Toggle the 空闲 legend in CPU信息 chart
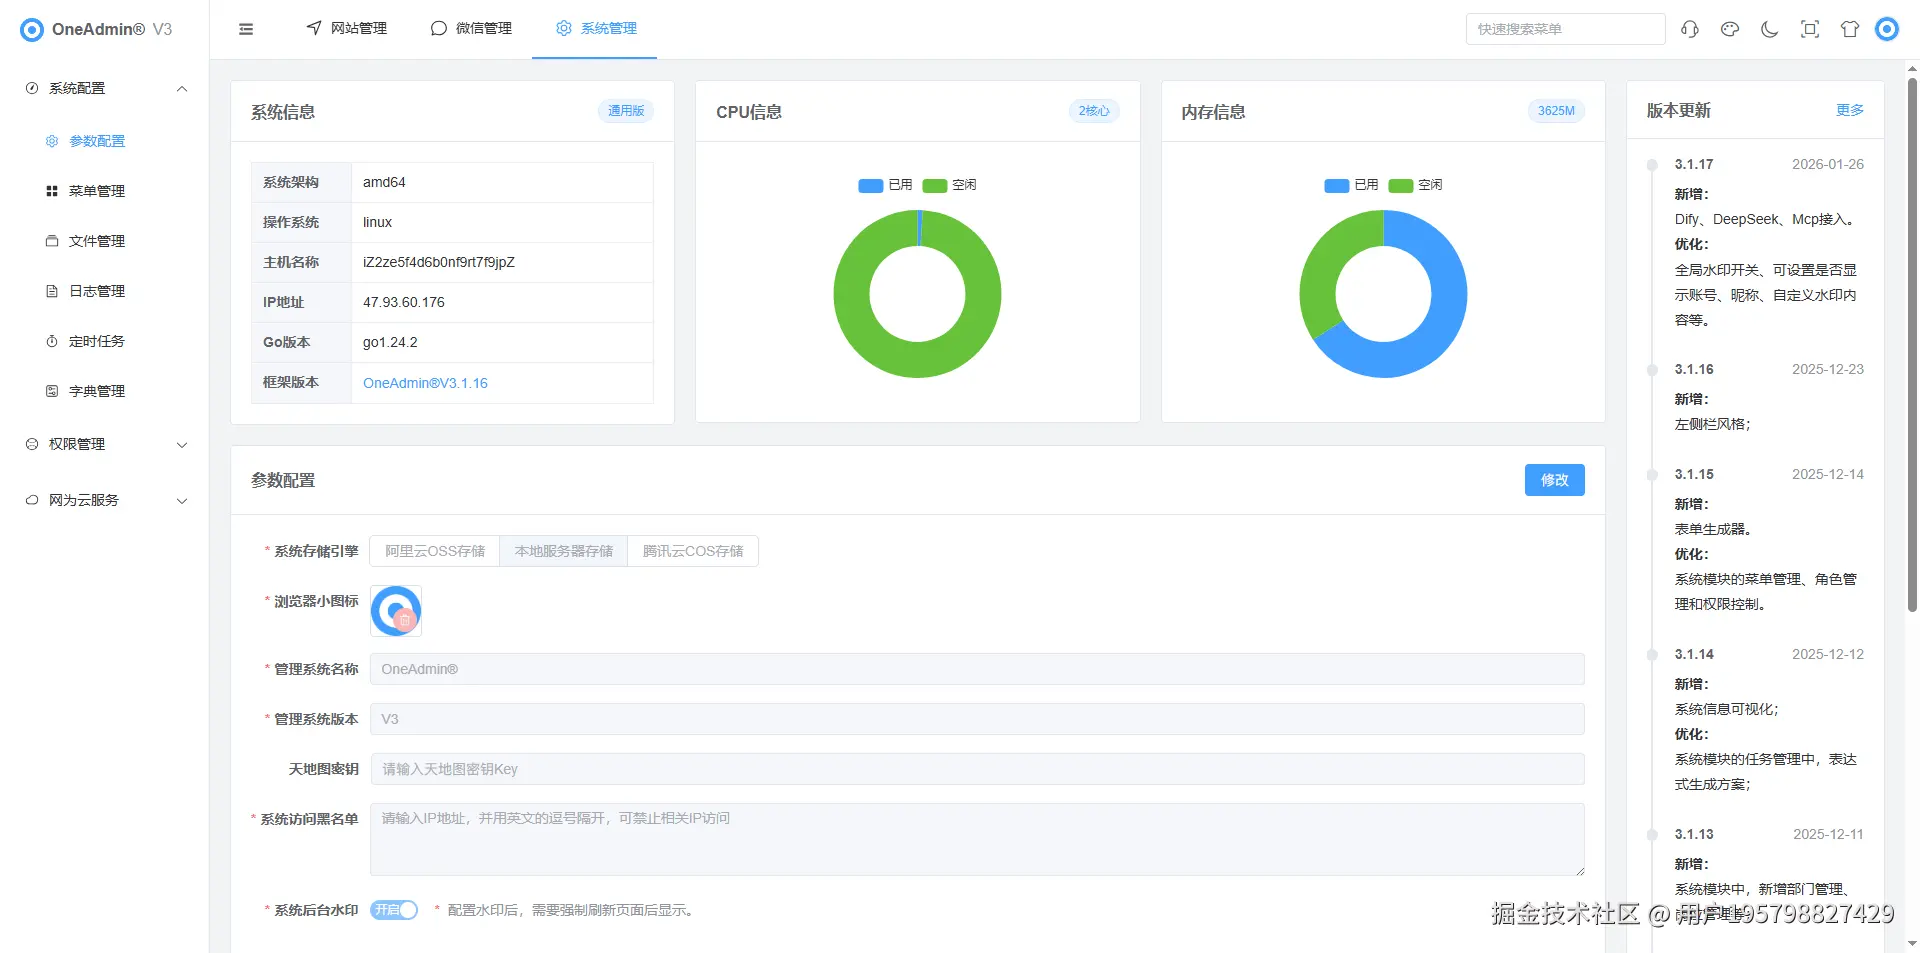1920x953 pixels. (950, 185)
